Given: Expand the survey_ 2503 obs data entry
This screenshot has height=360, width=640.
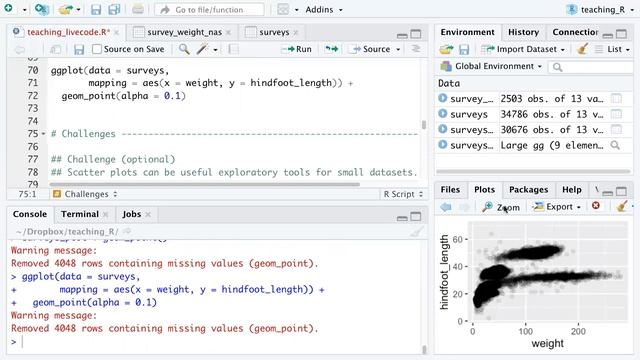Looking at the screenshot, I should (442, 98).
